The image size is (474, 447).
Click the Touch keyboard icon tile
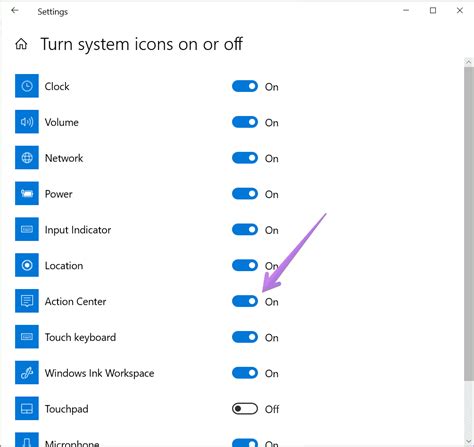[27, 337]
